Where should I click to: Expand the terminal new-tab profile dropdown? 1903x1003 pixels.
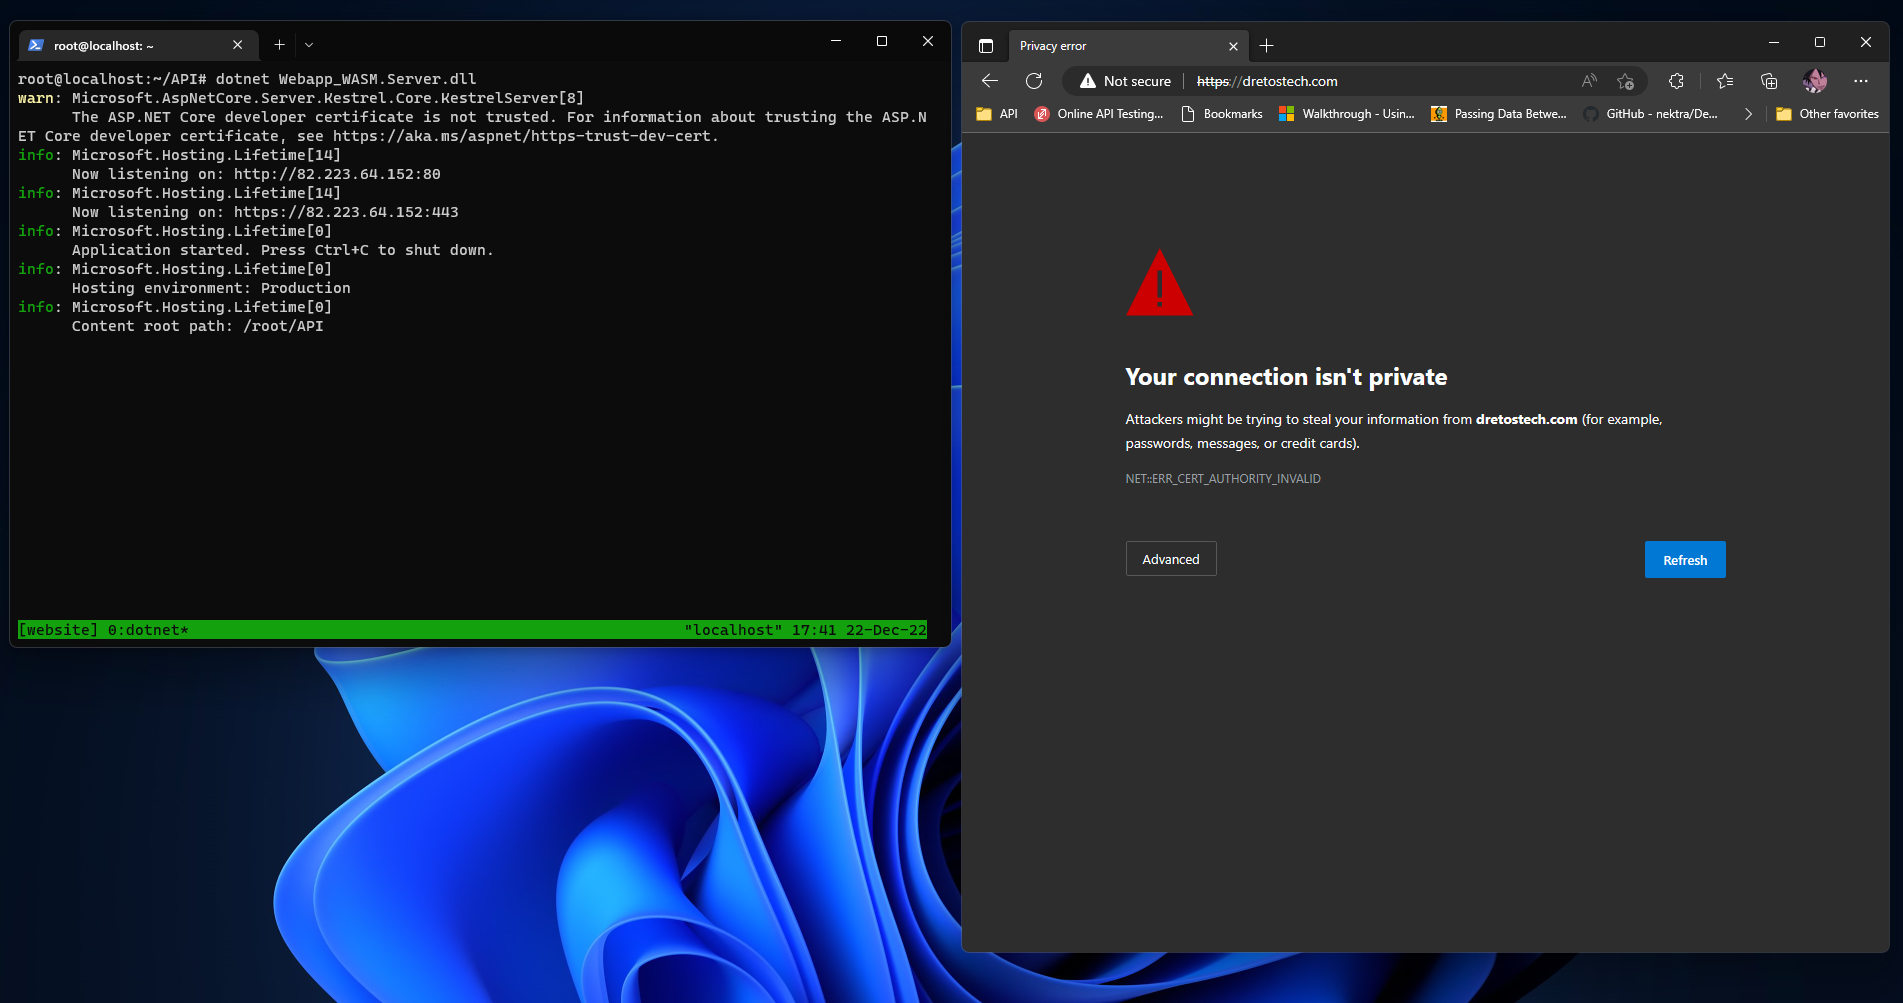[x=309, y=45]
